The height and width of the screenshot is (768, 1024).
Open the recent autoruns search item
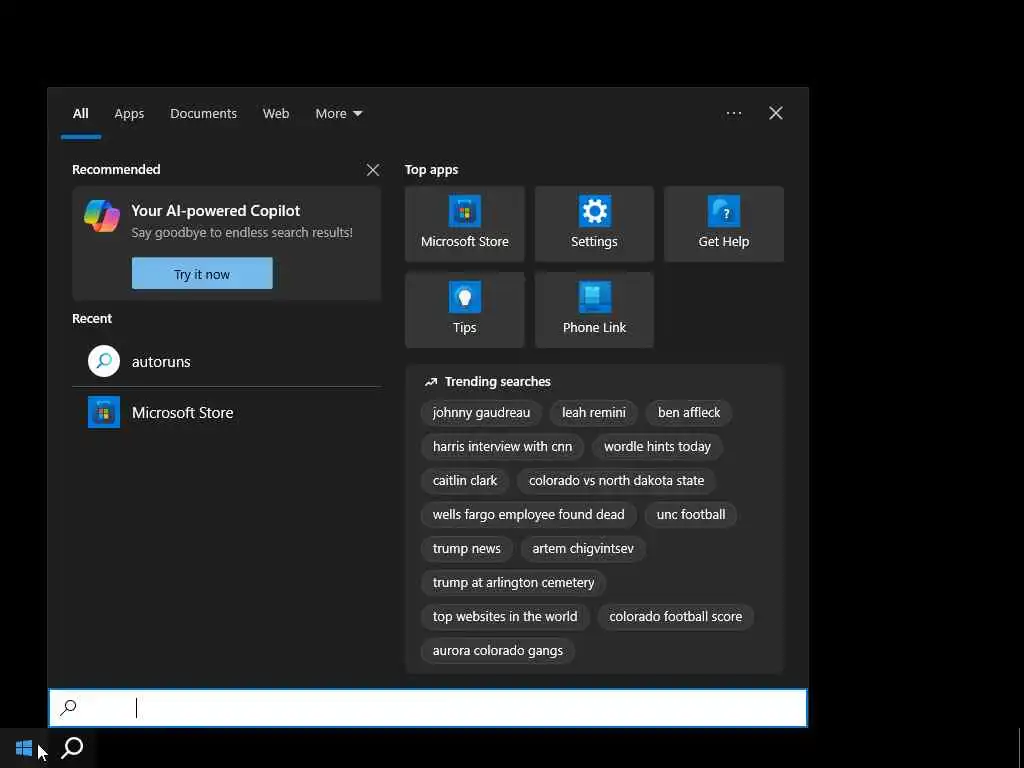227,361
